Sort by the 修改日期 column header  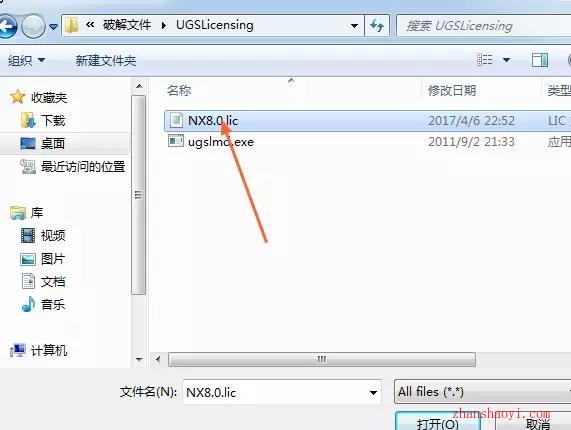pos(452,90)
